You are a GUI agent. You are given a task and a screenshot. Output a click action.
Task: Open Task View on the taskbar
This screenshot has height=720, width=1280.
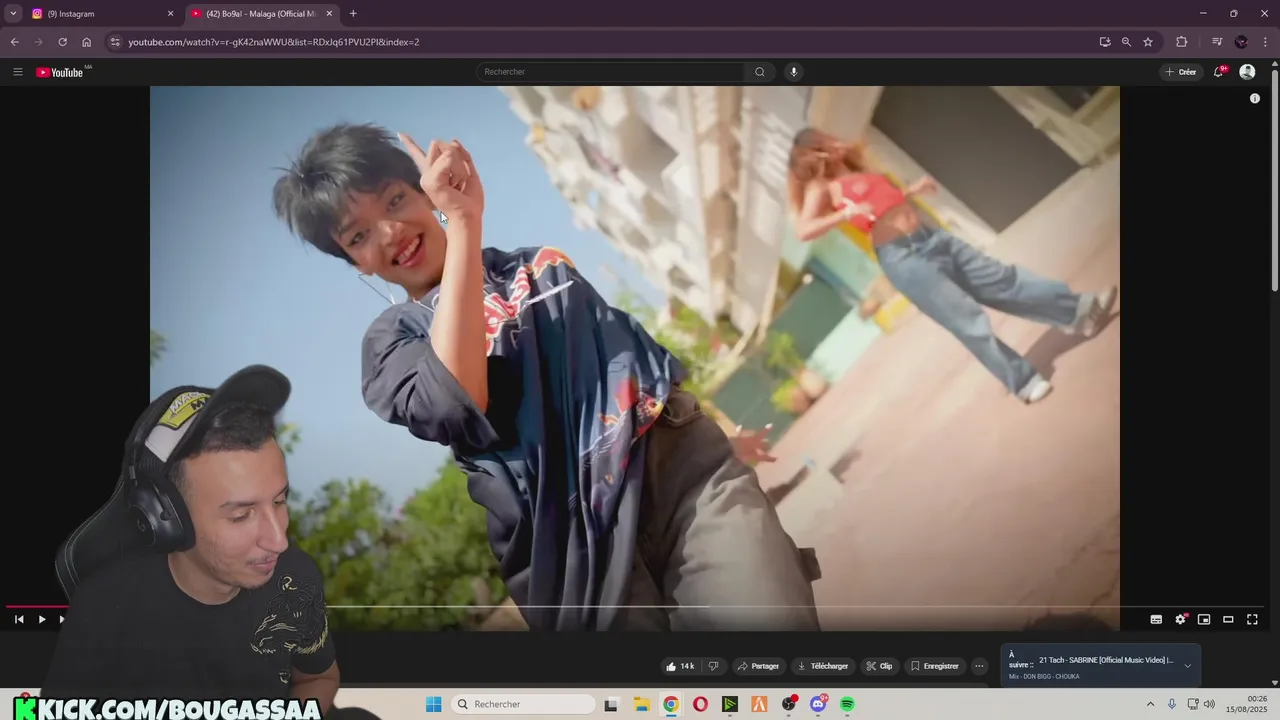pos(611,704)
